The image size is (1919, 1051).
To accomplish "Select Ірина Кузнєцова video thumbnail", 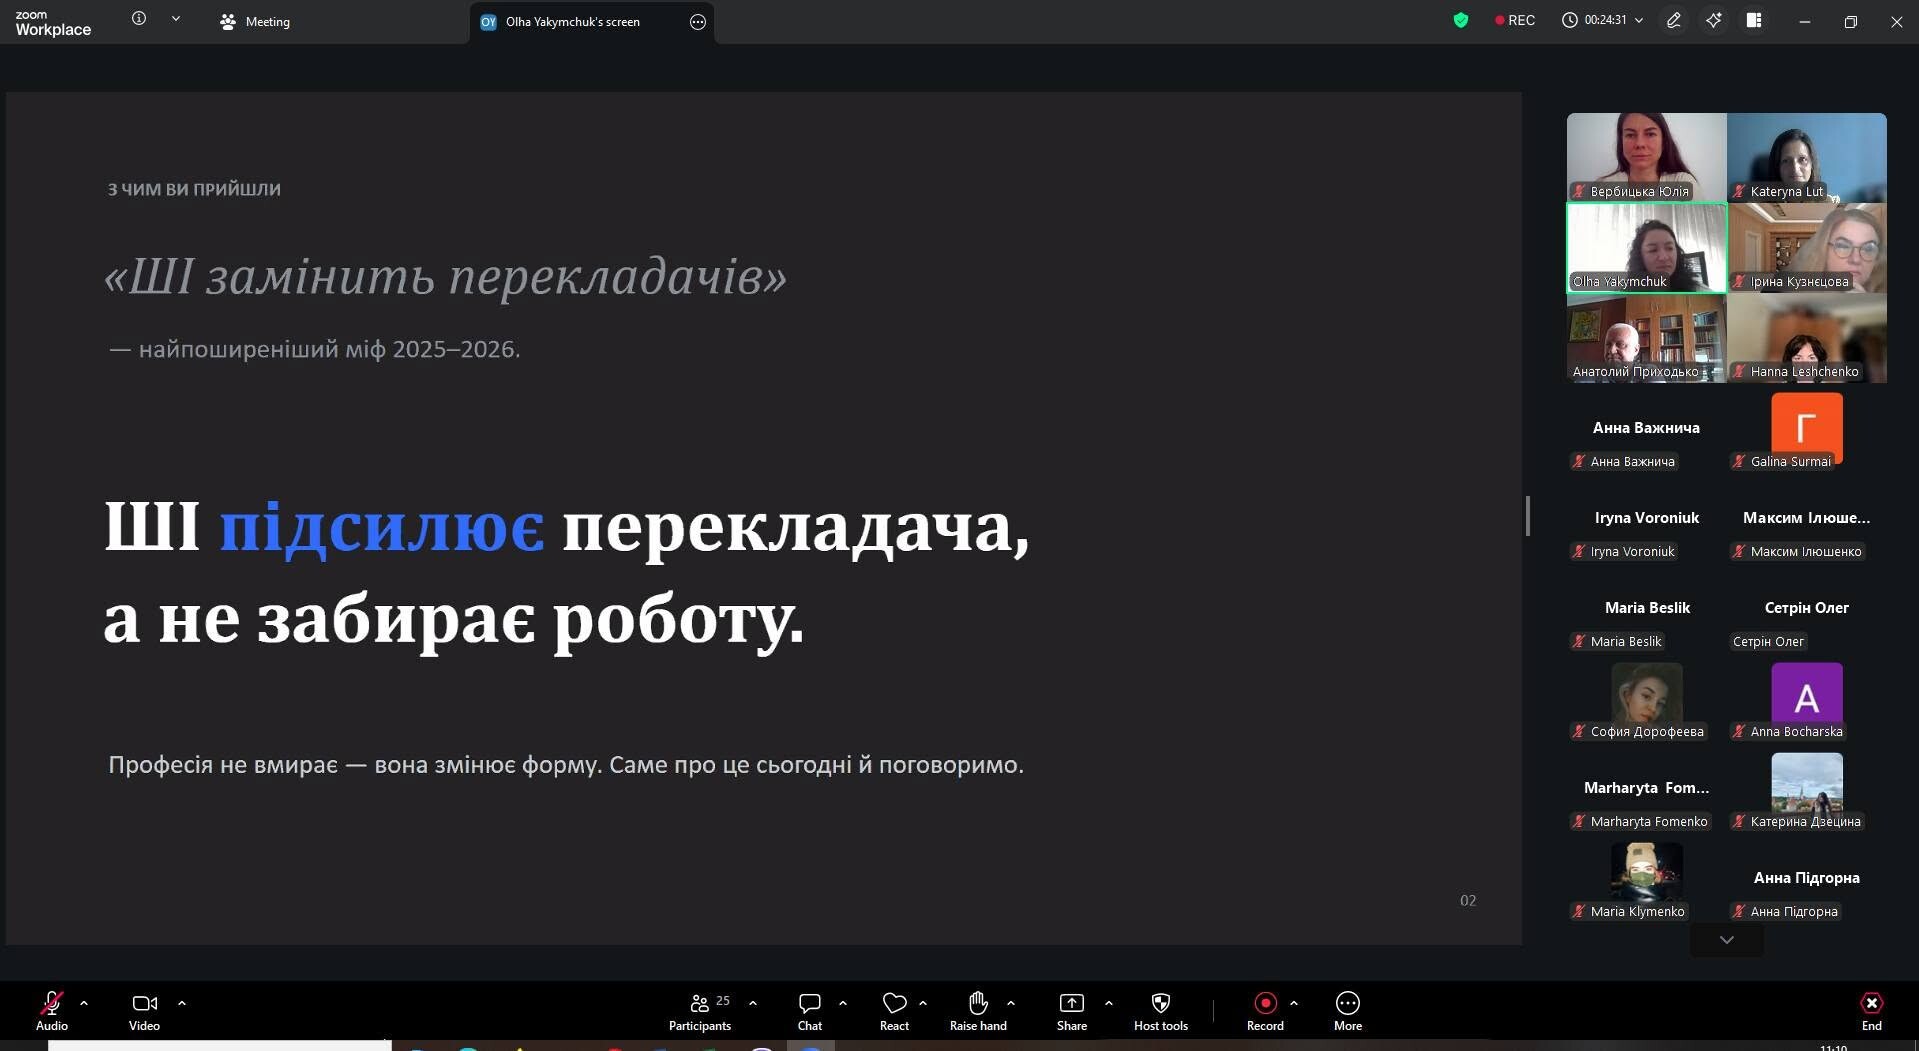I will [x=1807, y=247].
